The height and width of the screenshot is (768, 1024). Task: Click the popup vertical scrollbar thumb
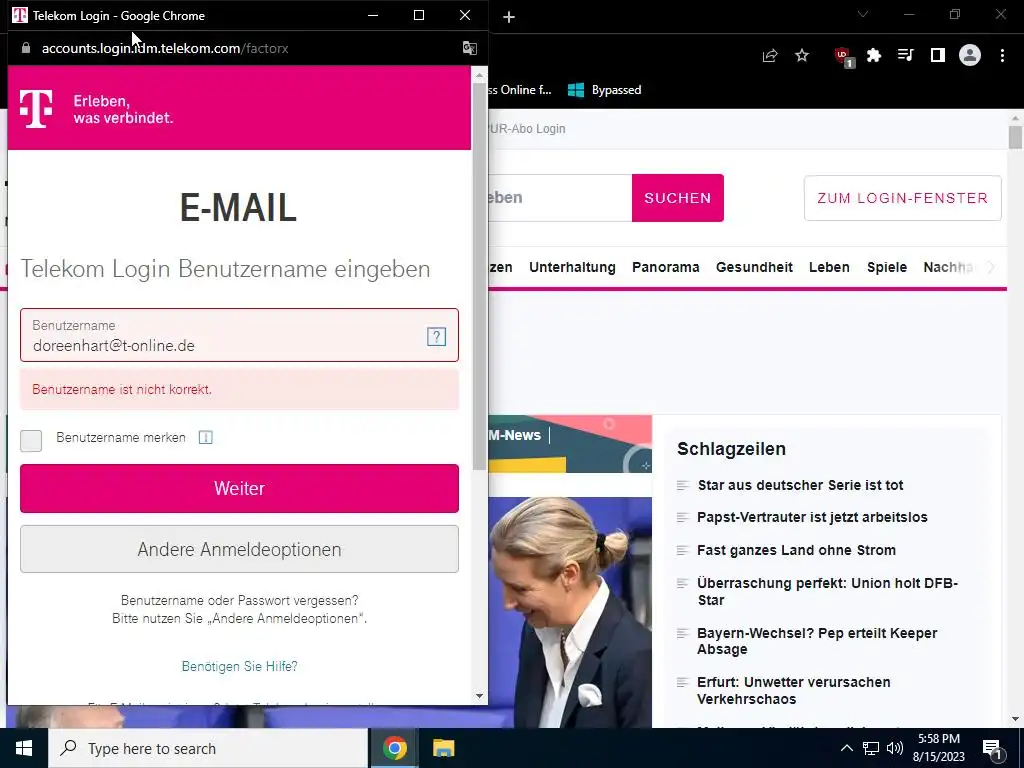[479, 277]
